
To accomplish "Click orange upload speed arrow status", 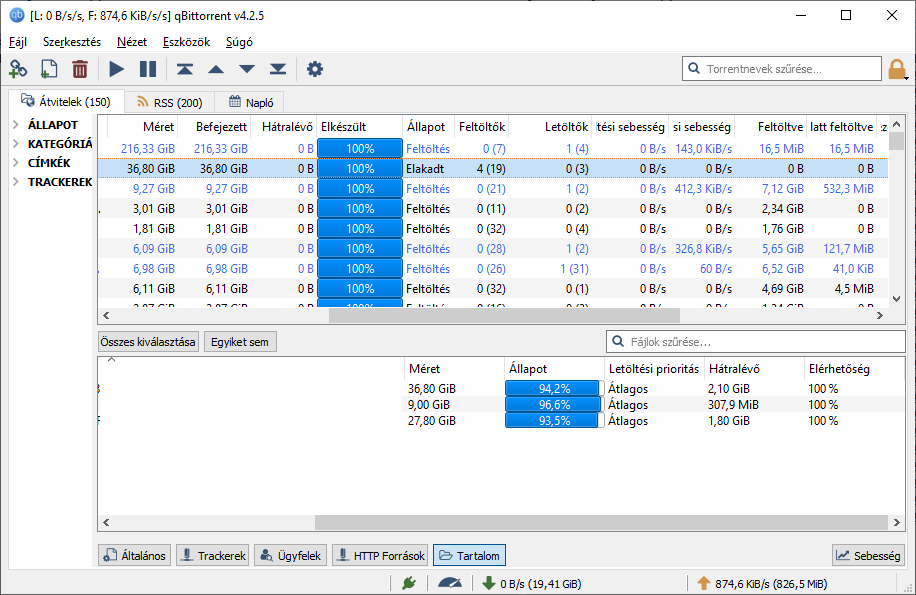I will pyautogui.click(x=703, y=583).
